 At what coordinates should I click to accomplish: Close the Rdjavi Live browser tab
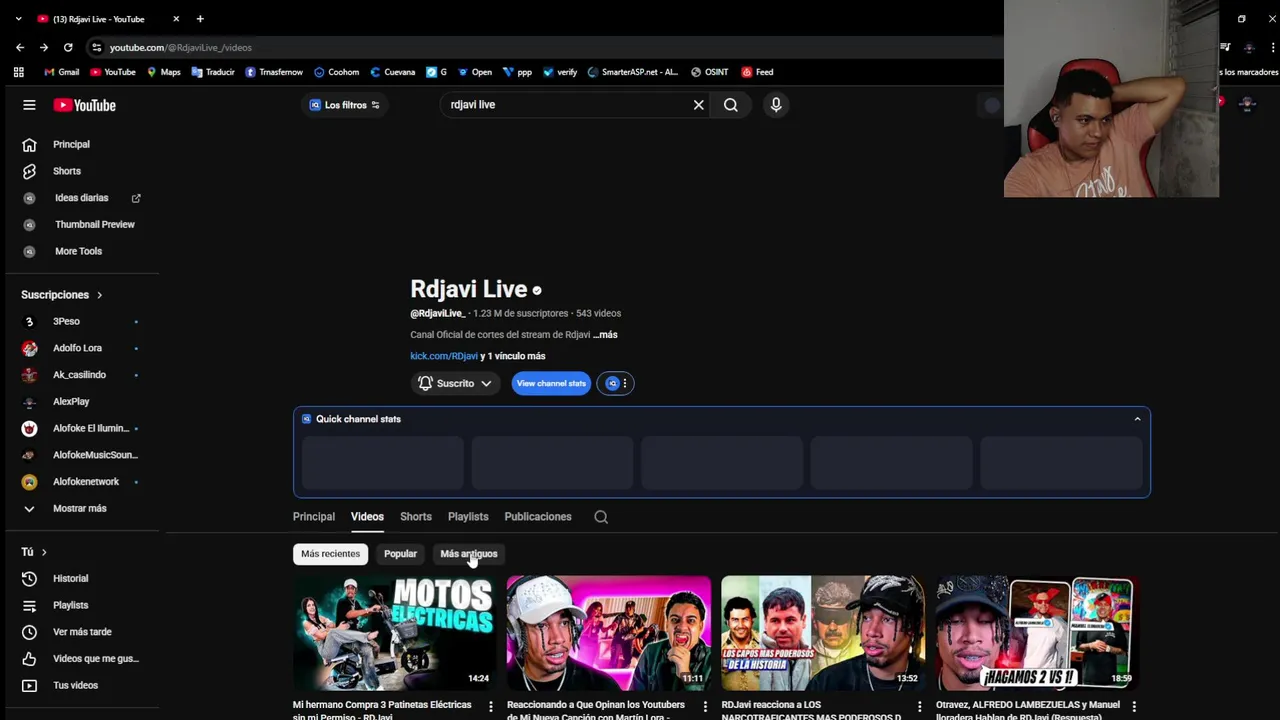[x=176, y=19]
